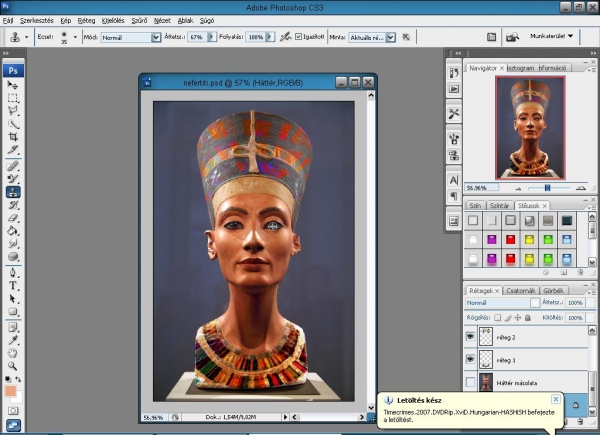Lock layer position

click(x=518, y=318)
